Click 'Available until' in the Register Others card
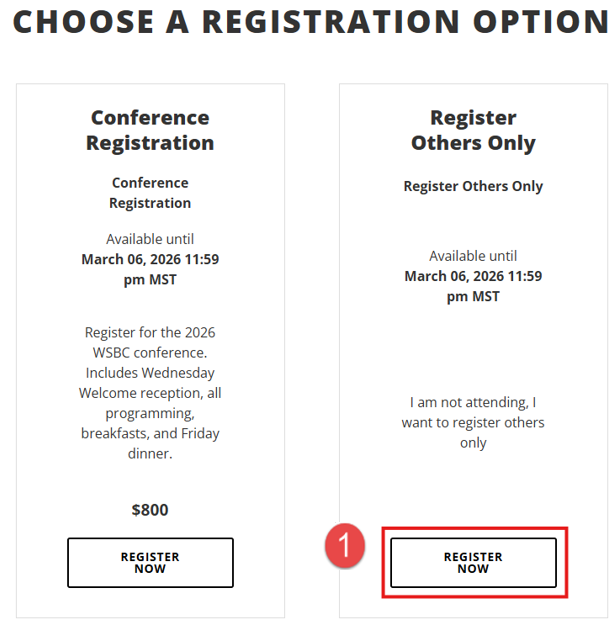Screen dimensions: 615x628 pos(473,256)
